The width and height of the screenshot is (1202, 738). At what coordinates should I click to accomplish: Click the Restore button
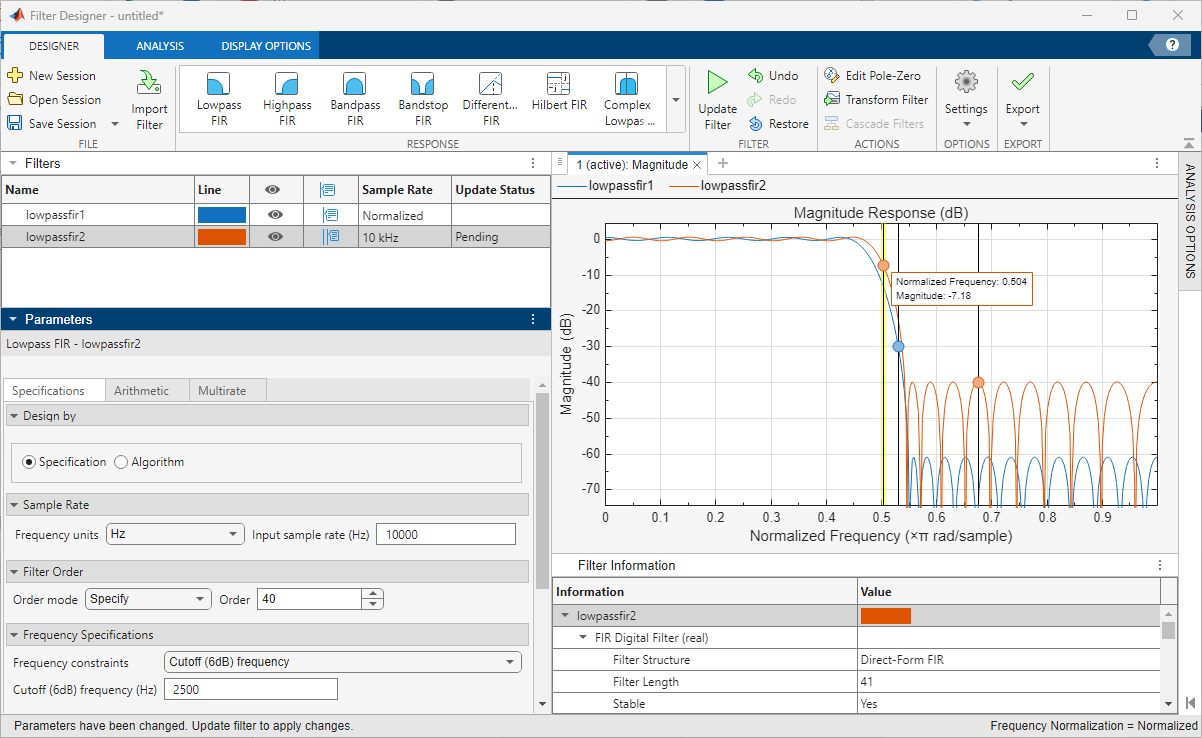click(x=778, y=124)
